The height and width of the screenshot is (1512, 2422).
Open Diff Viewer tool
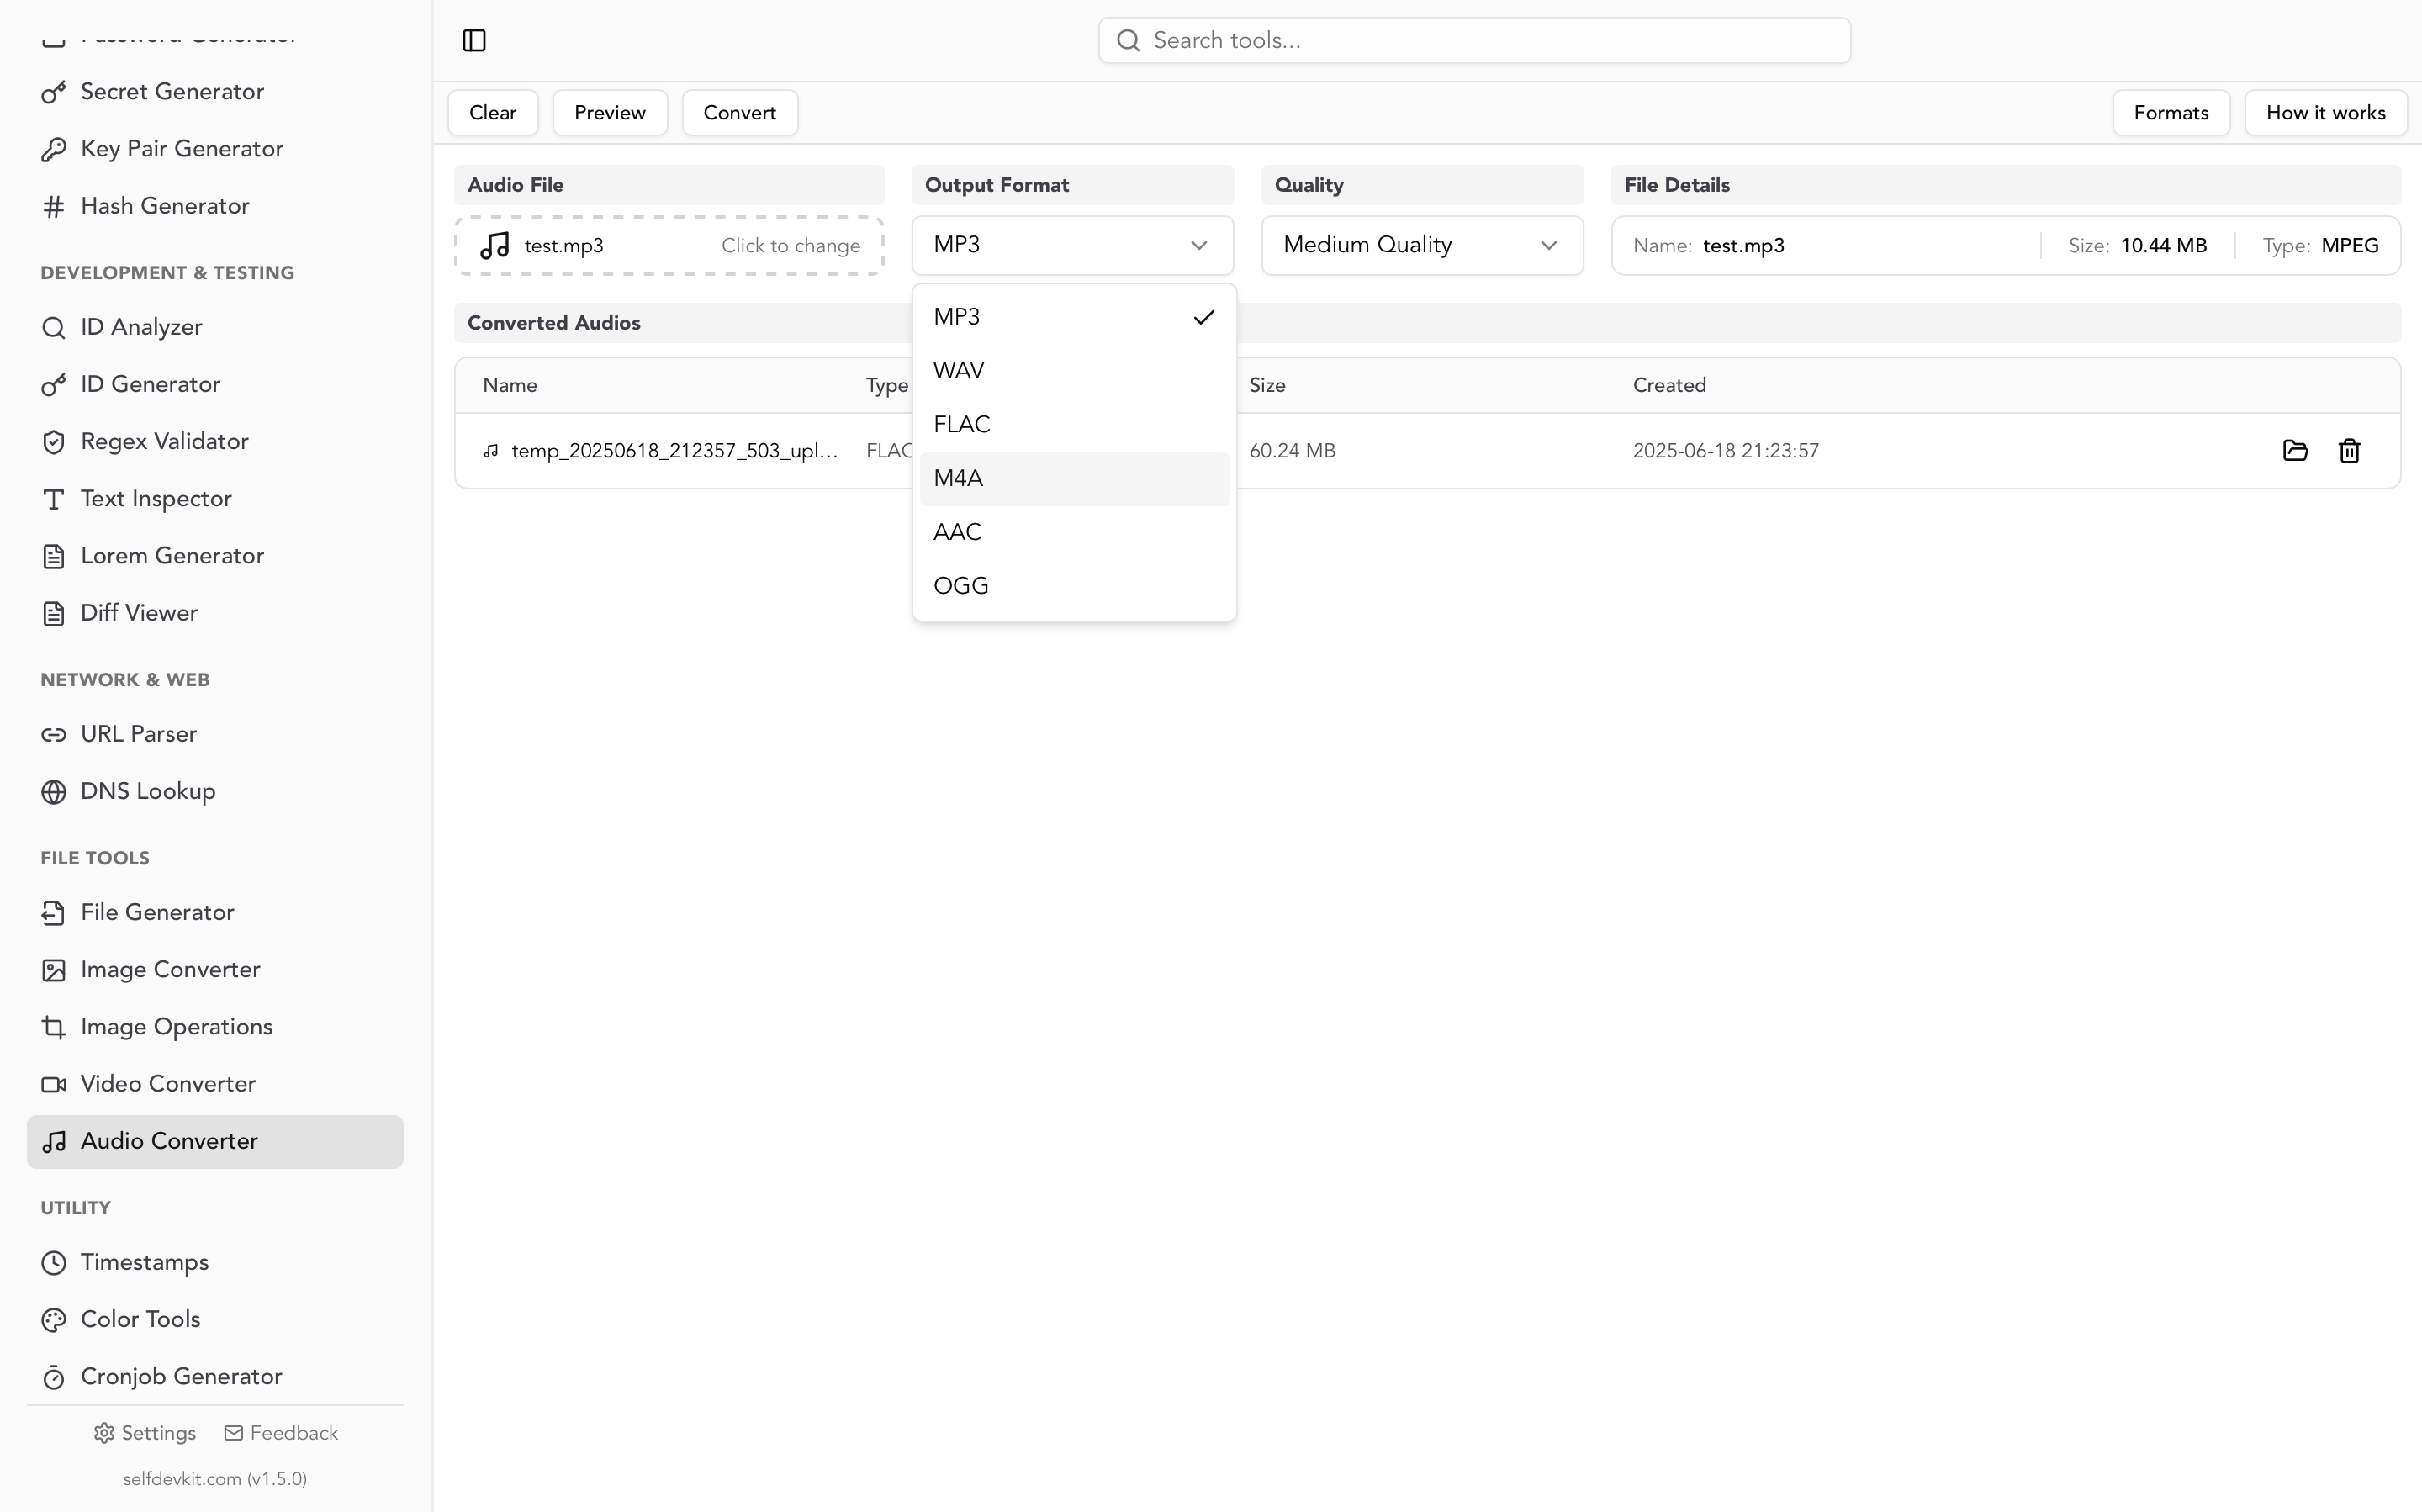pyautogui.click(x=215, y=613)
